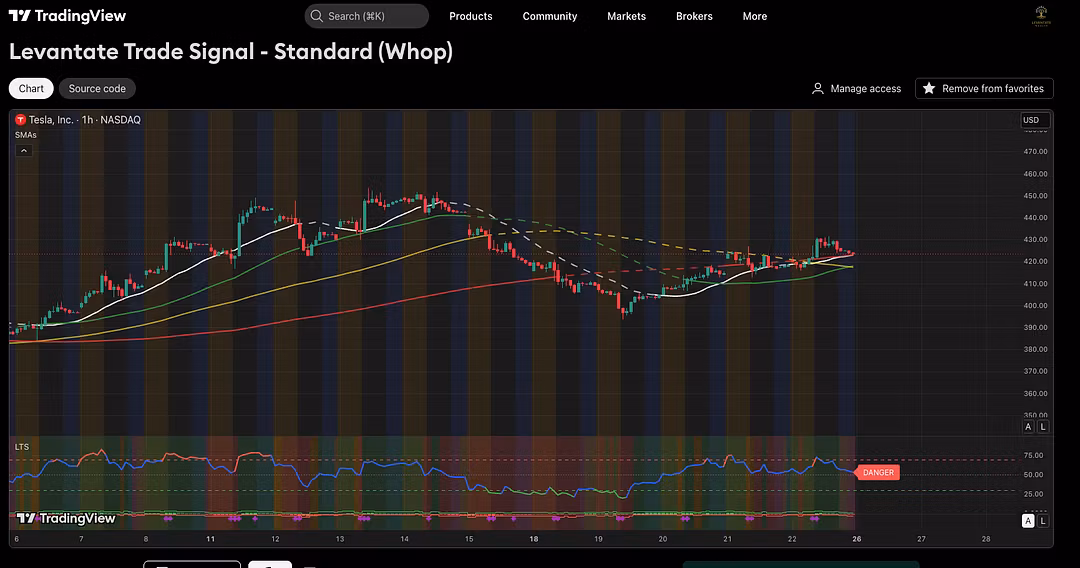Click the TradingView logo in header
Viewport: 1080px width, 568px height.
point(68,16)
